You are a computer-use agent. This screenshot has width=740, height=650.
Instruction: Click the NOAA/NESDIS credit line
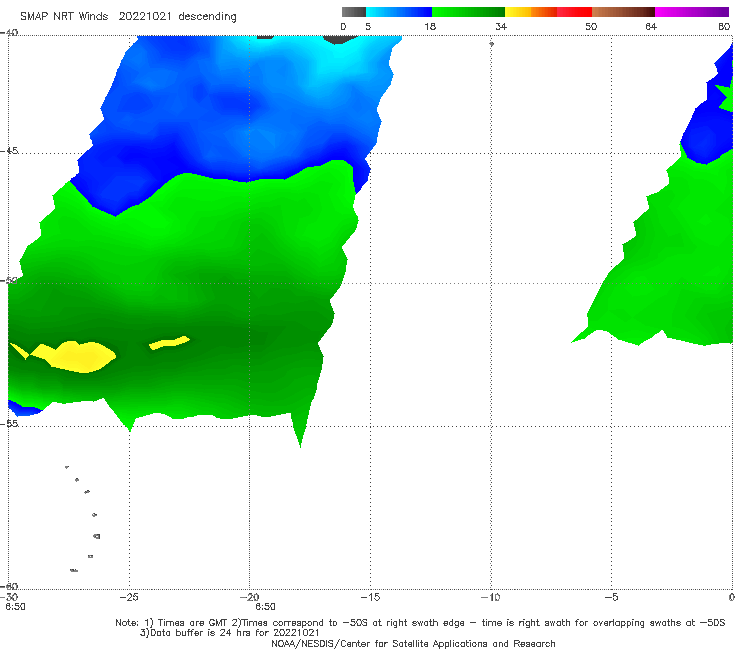tap(413, 643)
